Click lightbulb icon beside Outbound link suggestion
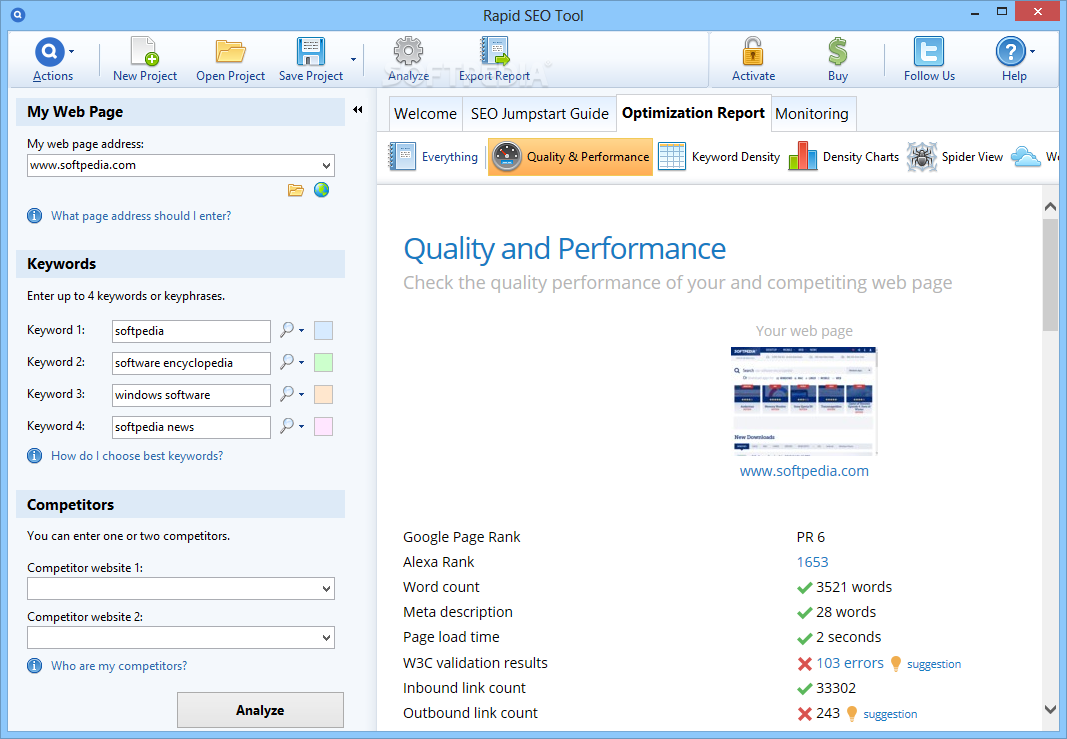 (852, 713)
